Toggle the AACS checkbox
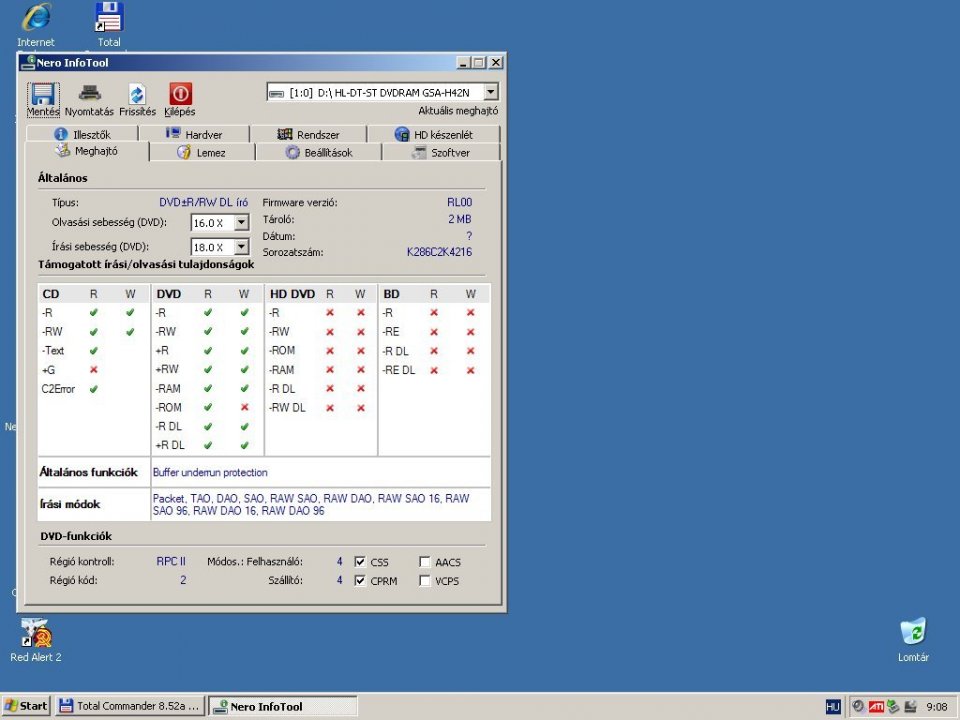Image resolution: width=960 pixels, height=720 pixels. click(425, 561)
